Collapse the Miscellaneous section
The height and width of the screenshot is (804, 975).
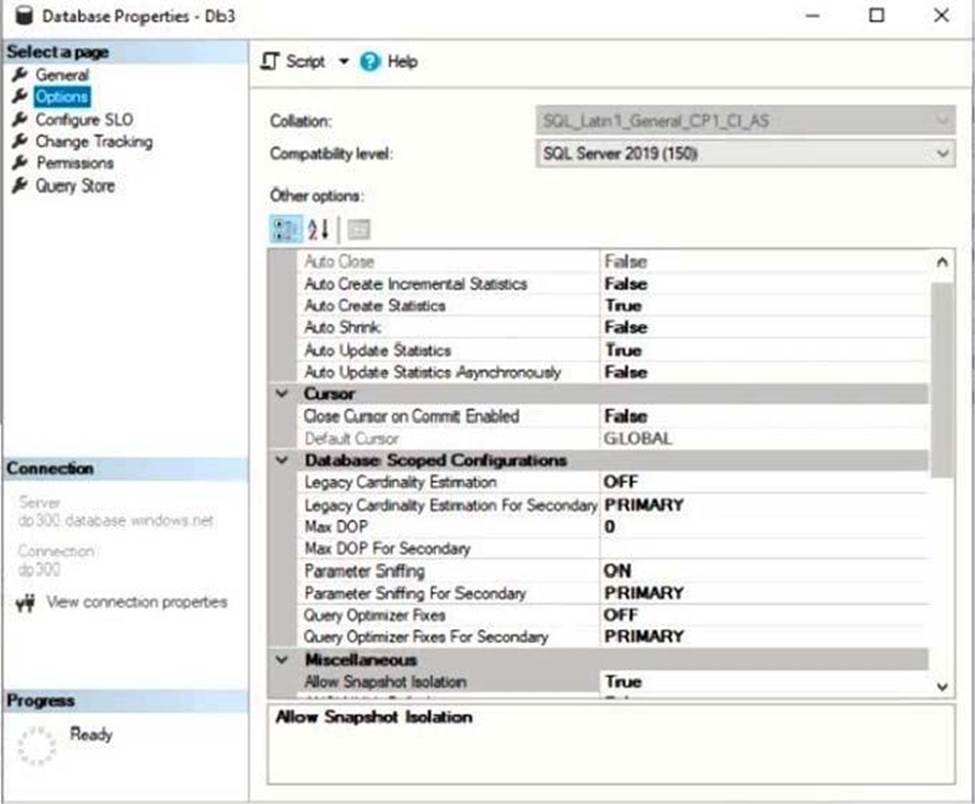[283, 660]
